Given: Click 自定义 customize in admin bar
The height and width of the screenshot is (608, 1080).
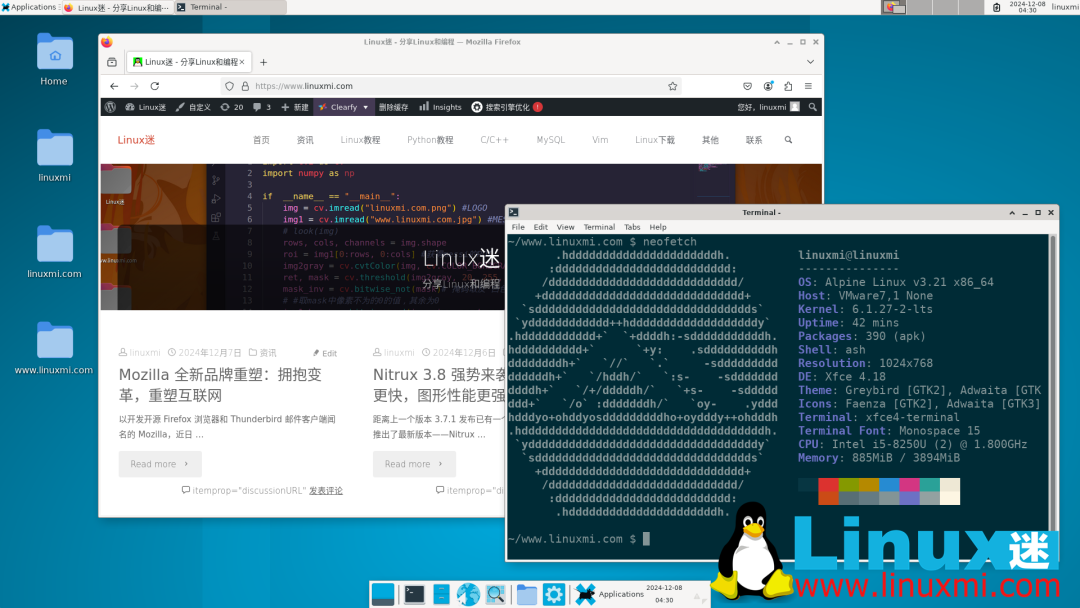Looking at the screenshot, I should click(x=193, y=107).
